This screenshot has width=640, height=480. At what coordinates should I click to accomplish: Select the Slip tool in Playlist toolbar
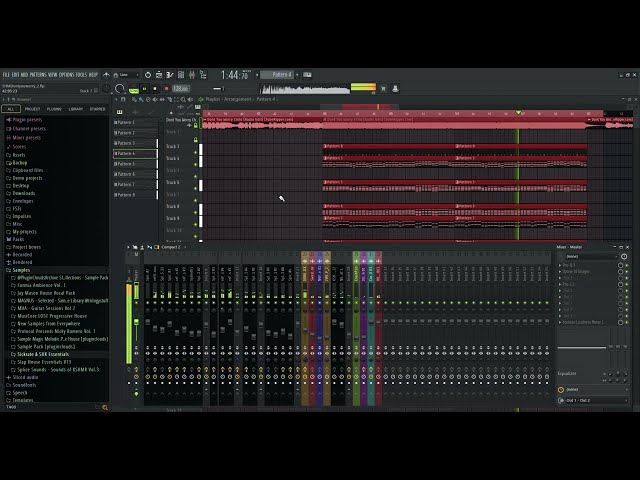click(x=162, y=99)
